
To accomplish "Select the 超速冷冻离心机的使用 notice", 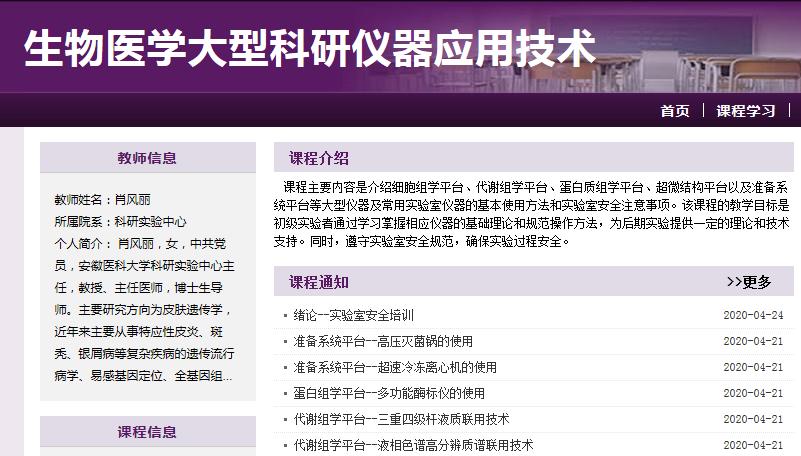I will tap(395, 367).
